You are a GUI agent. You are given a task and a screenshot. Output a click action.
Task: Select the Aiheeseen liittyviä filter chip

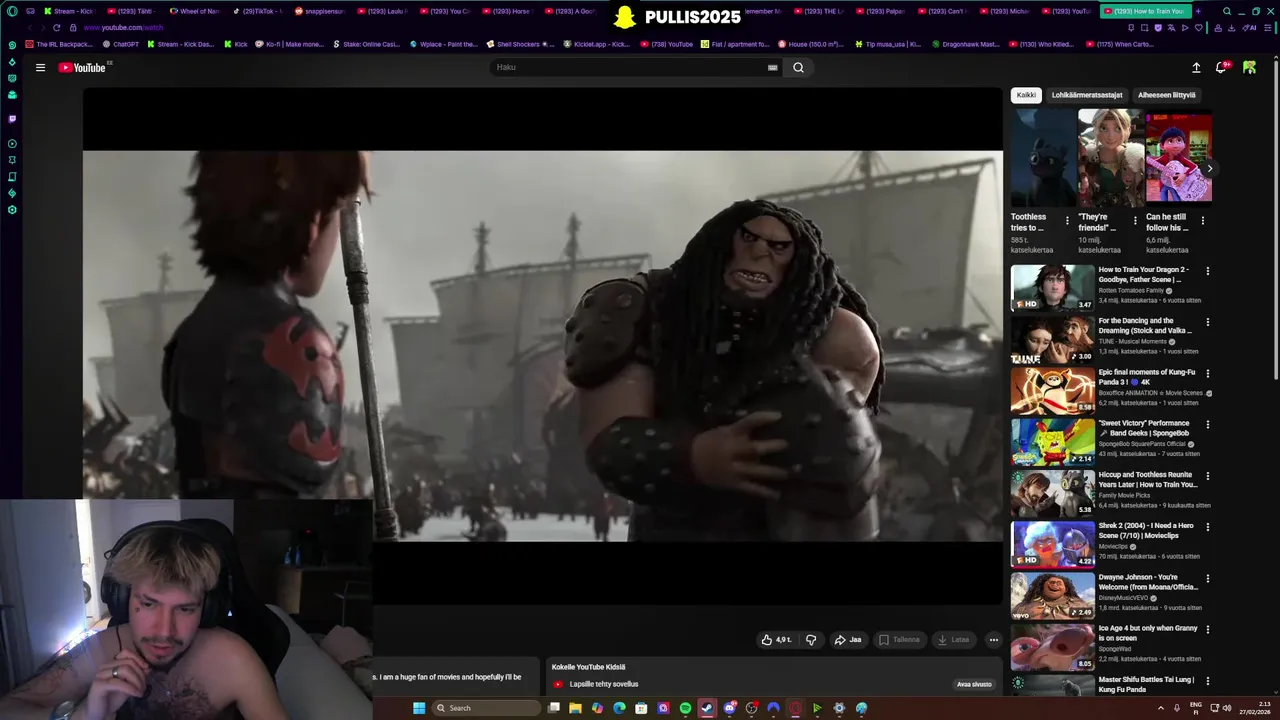[1166, 95]
